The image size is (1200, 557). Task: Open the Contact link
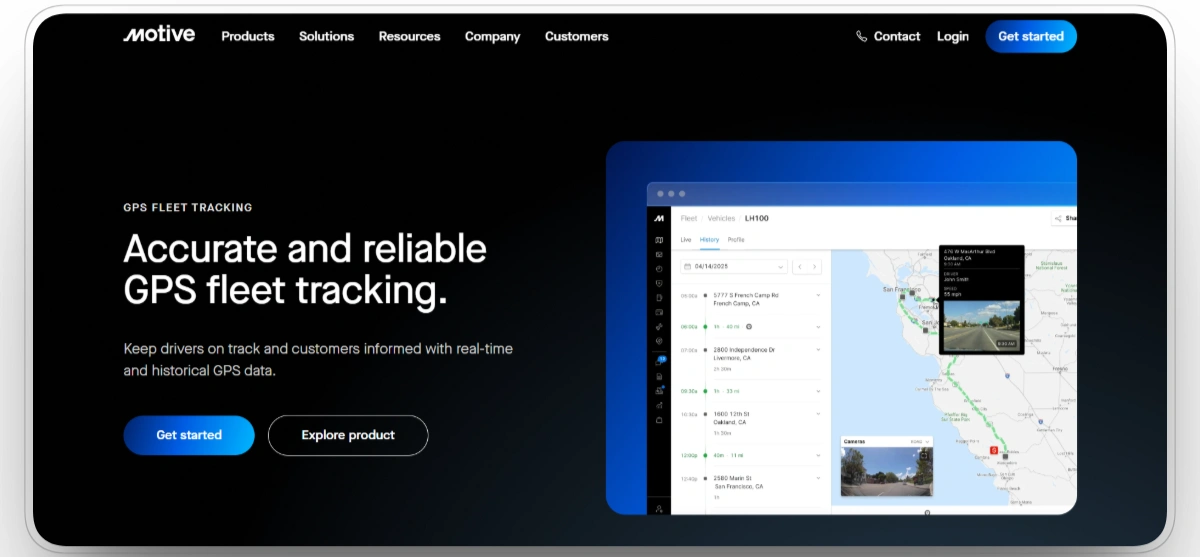pos(897,36)
